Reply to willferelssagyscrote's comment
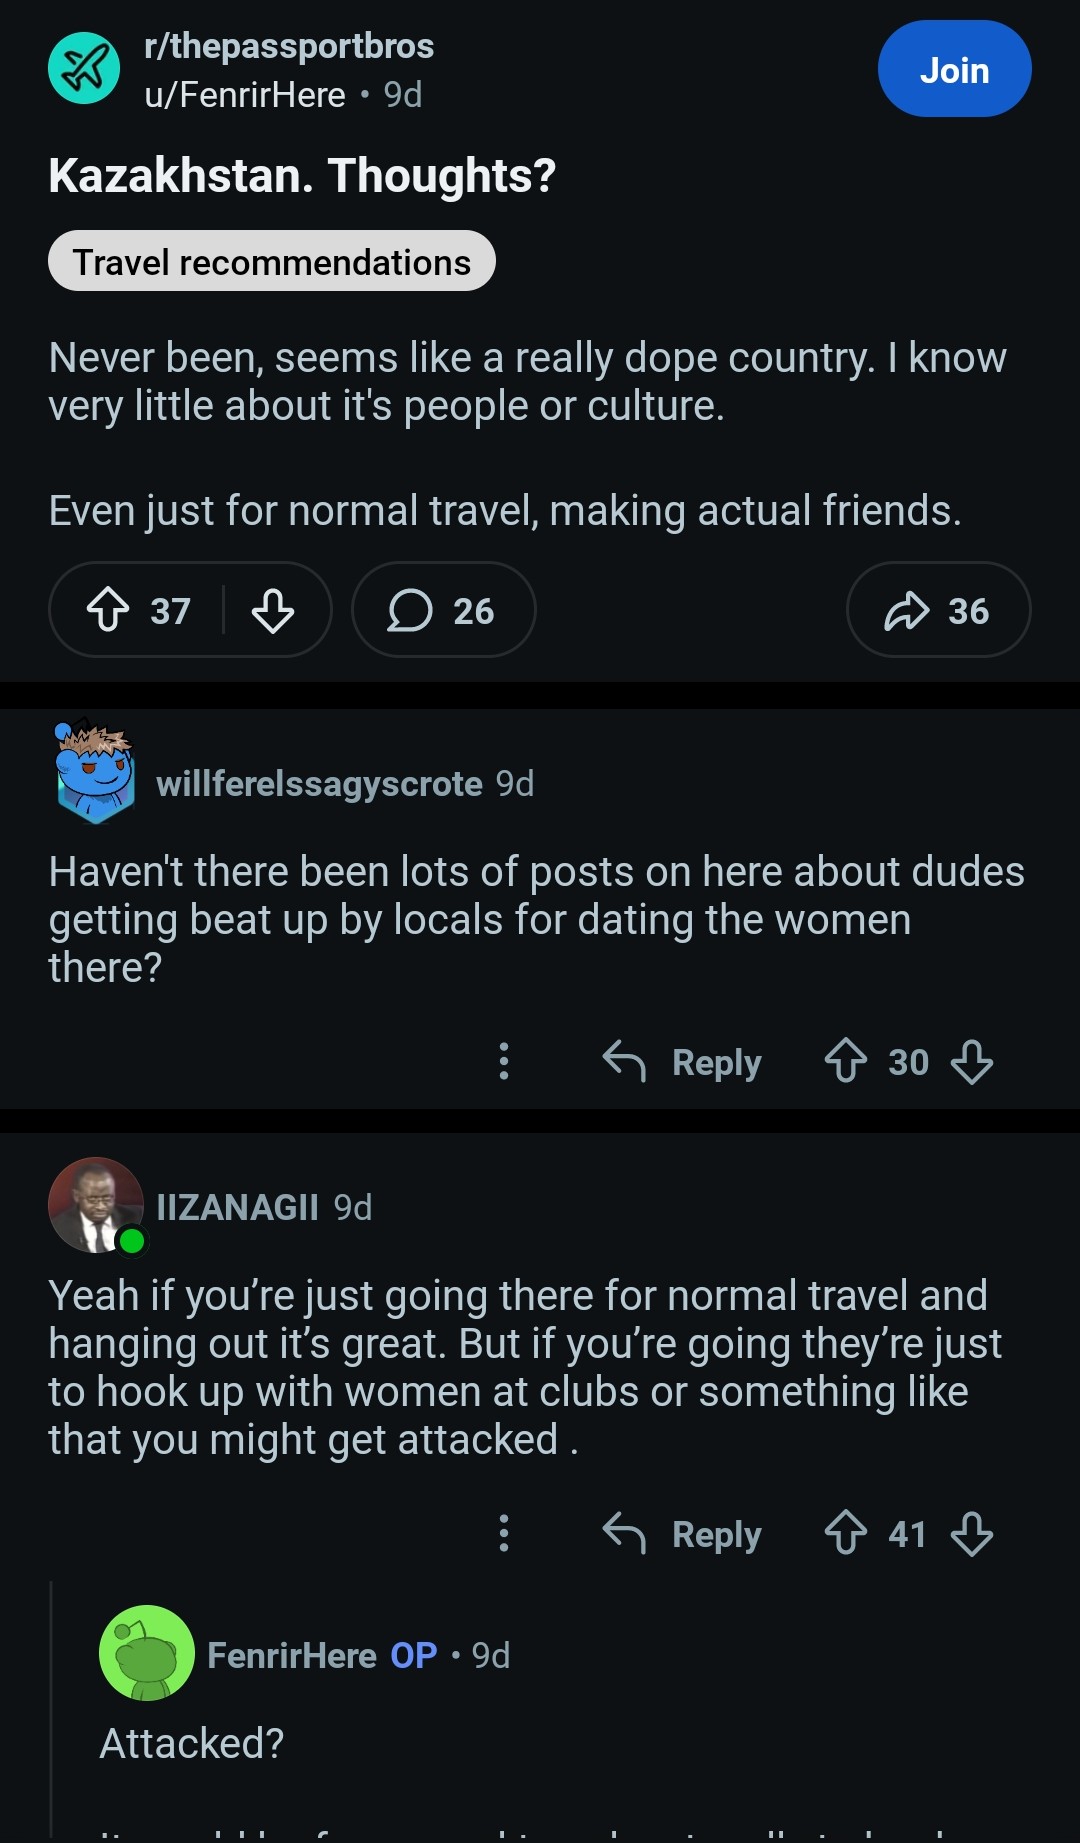 tap(683, 1061)
